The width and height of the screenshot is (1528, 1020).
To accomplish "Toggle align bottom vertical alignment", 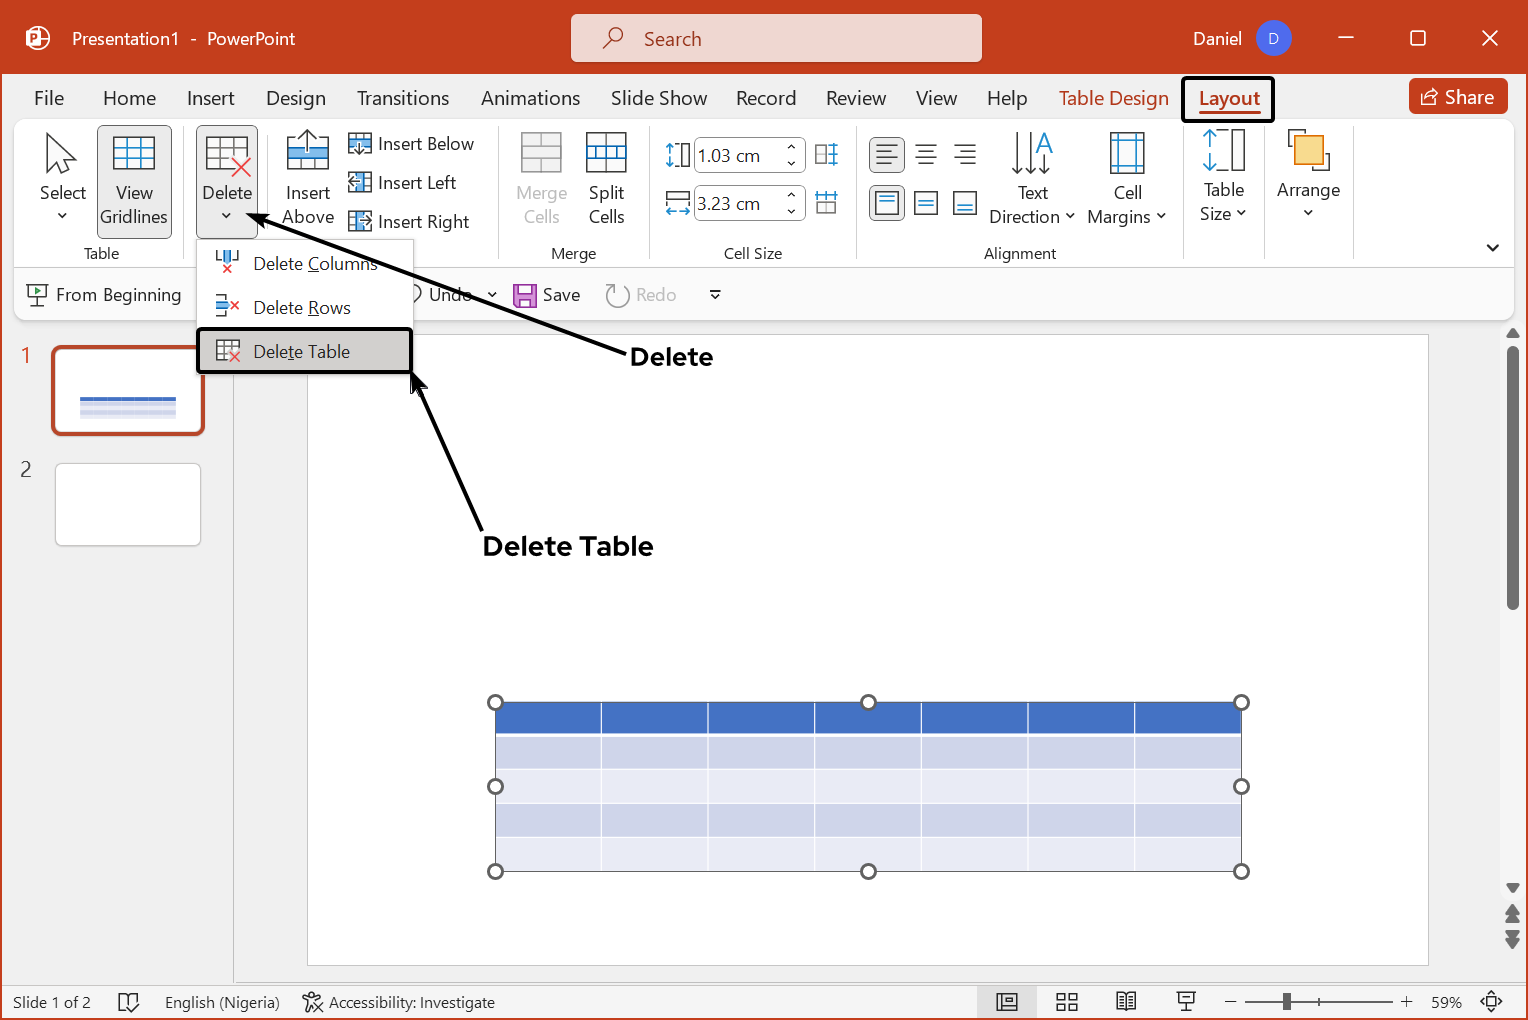I will [965, 204].
